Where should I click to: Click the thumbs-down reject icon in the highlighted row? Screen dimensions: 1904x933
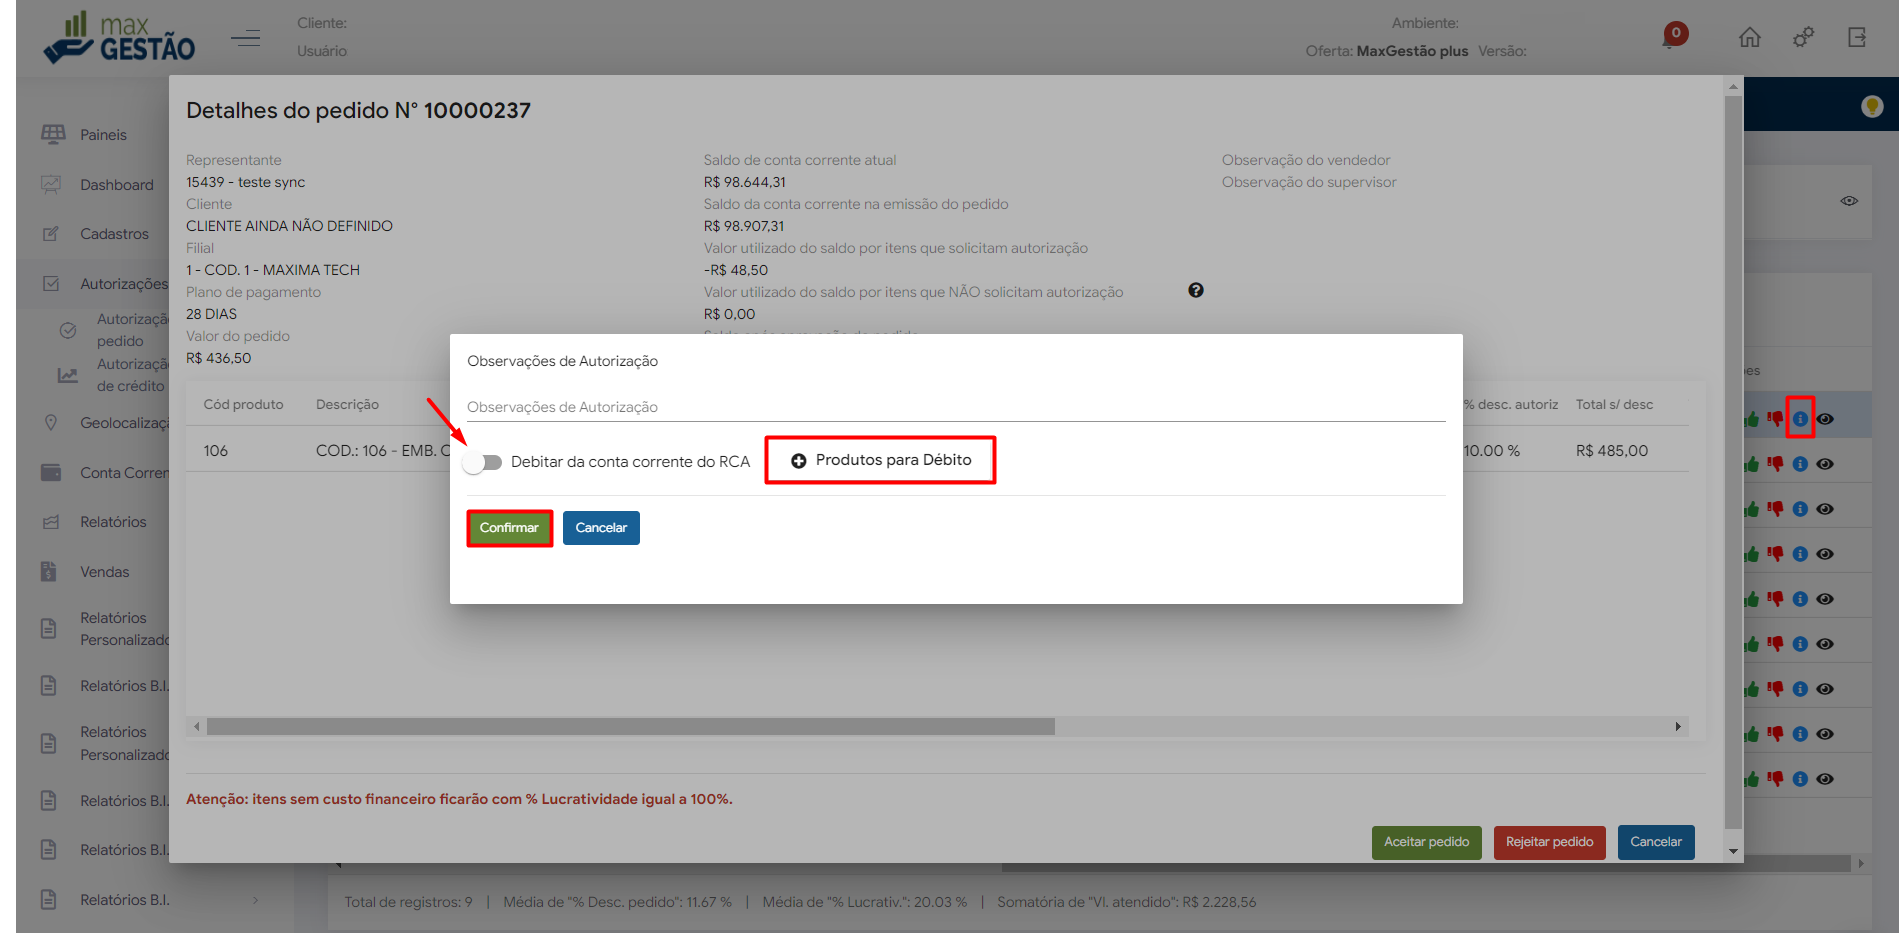(1775, 419)
